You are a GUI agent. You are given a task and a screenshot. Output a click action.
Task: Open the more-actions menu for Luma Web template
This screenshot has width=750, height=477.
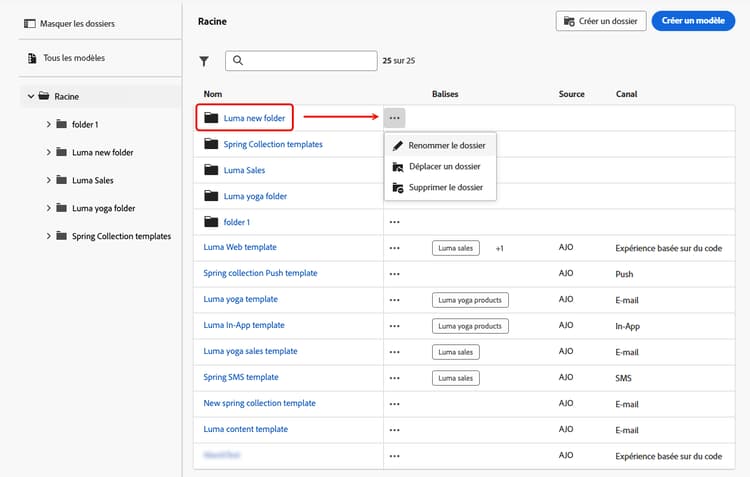[394, 247]
